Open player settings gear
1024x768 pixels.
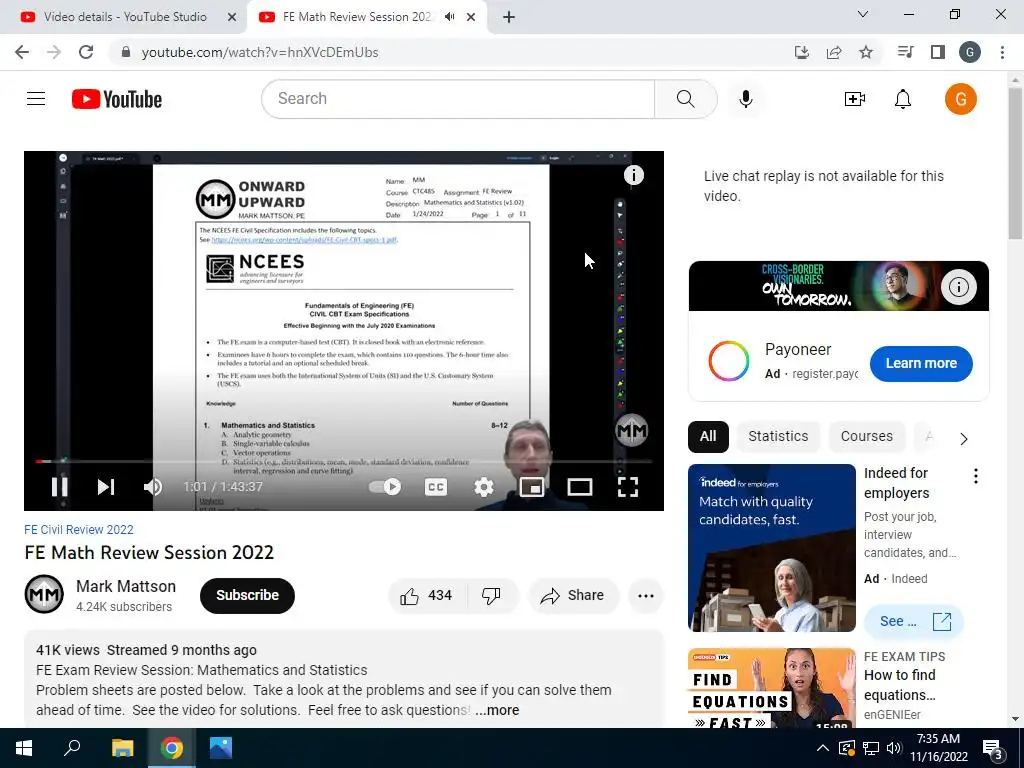click(484, 487)
